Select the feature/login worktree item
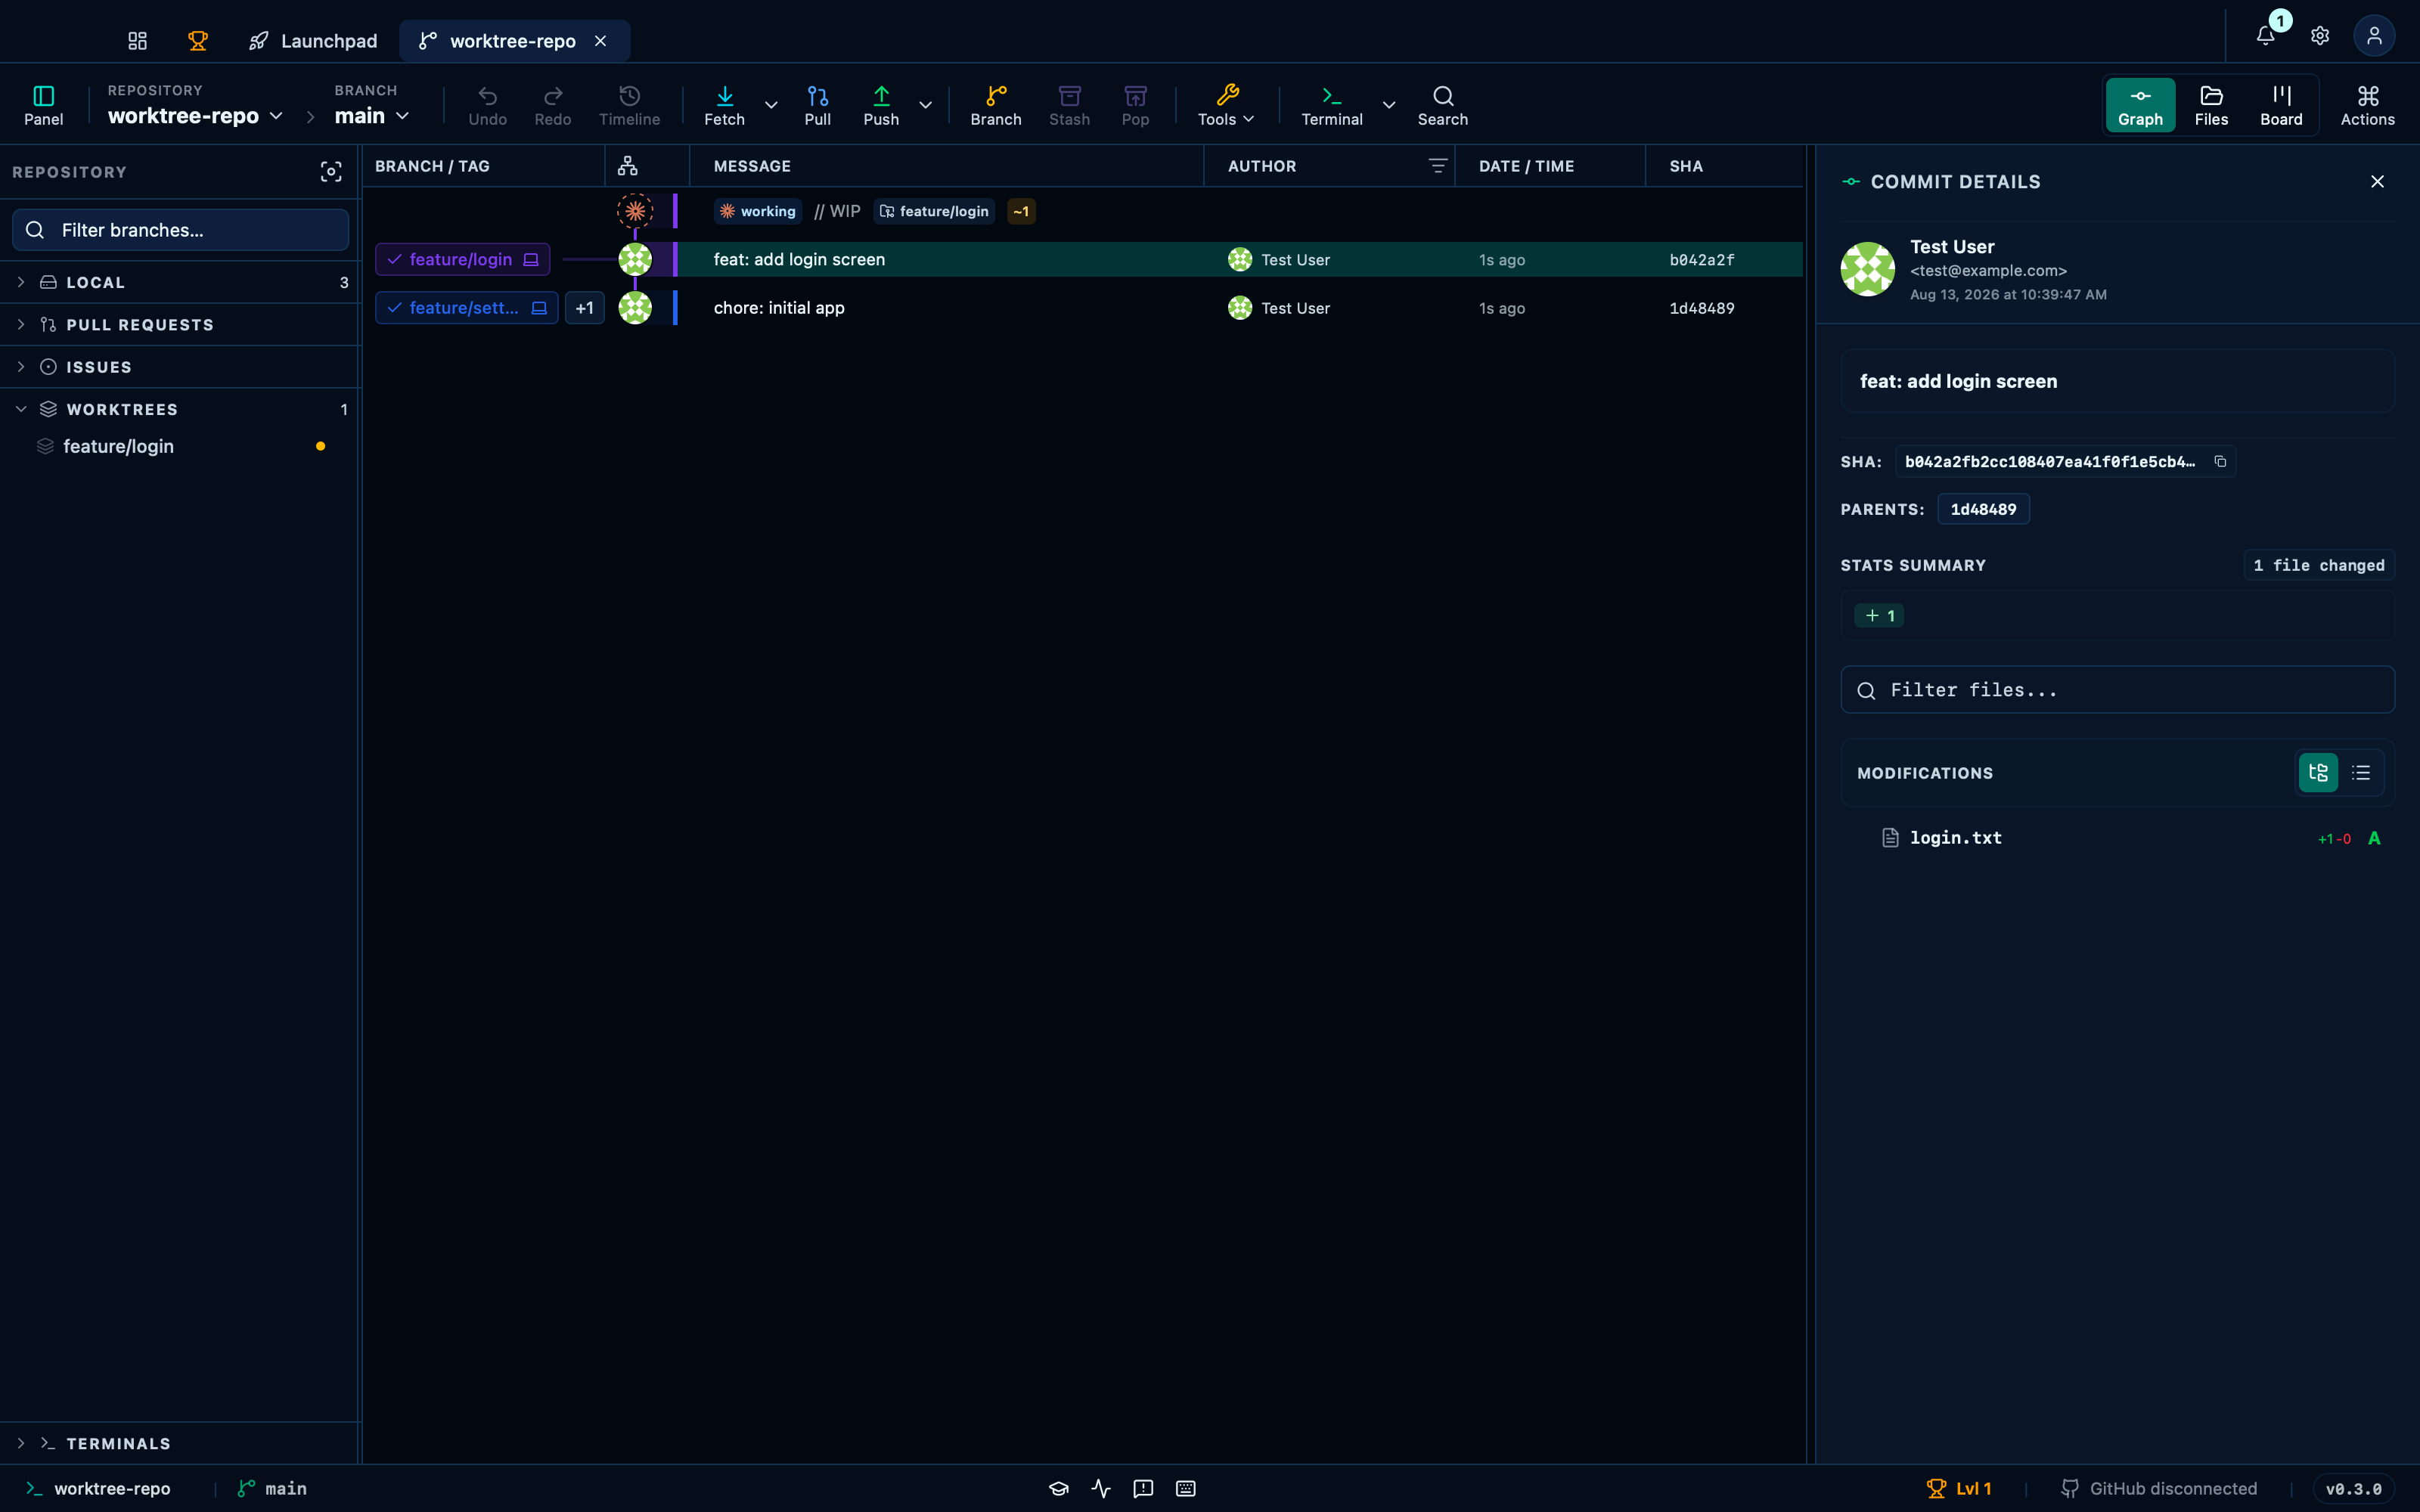This screenshot has width=2420, height=1512. (x=180, y=447)
